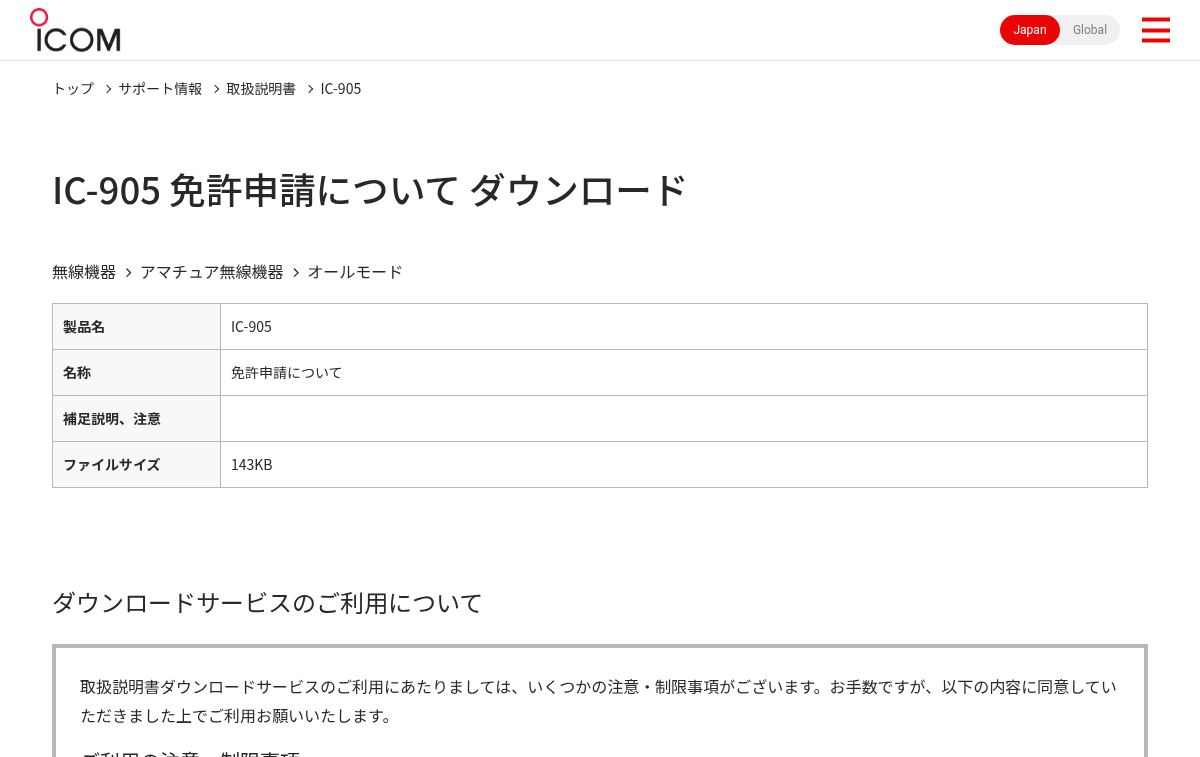Screen dimensions: 1200x757
Task: Click the page title IC-905 免許申請について ダウンロード
Action: click(x=369, y=190)
